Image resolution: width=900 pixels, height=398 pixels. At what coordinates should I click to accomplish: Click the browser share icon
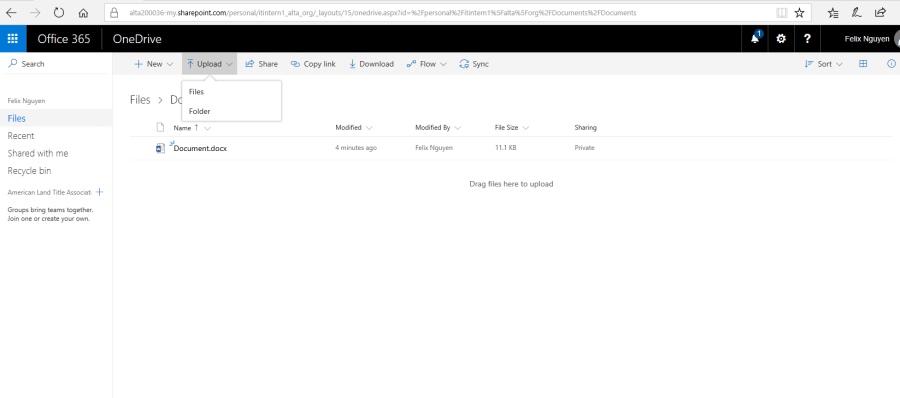pyautogui.click(x=880, y=13)
